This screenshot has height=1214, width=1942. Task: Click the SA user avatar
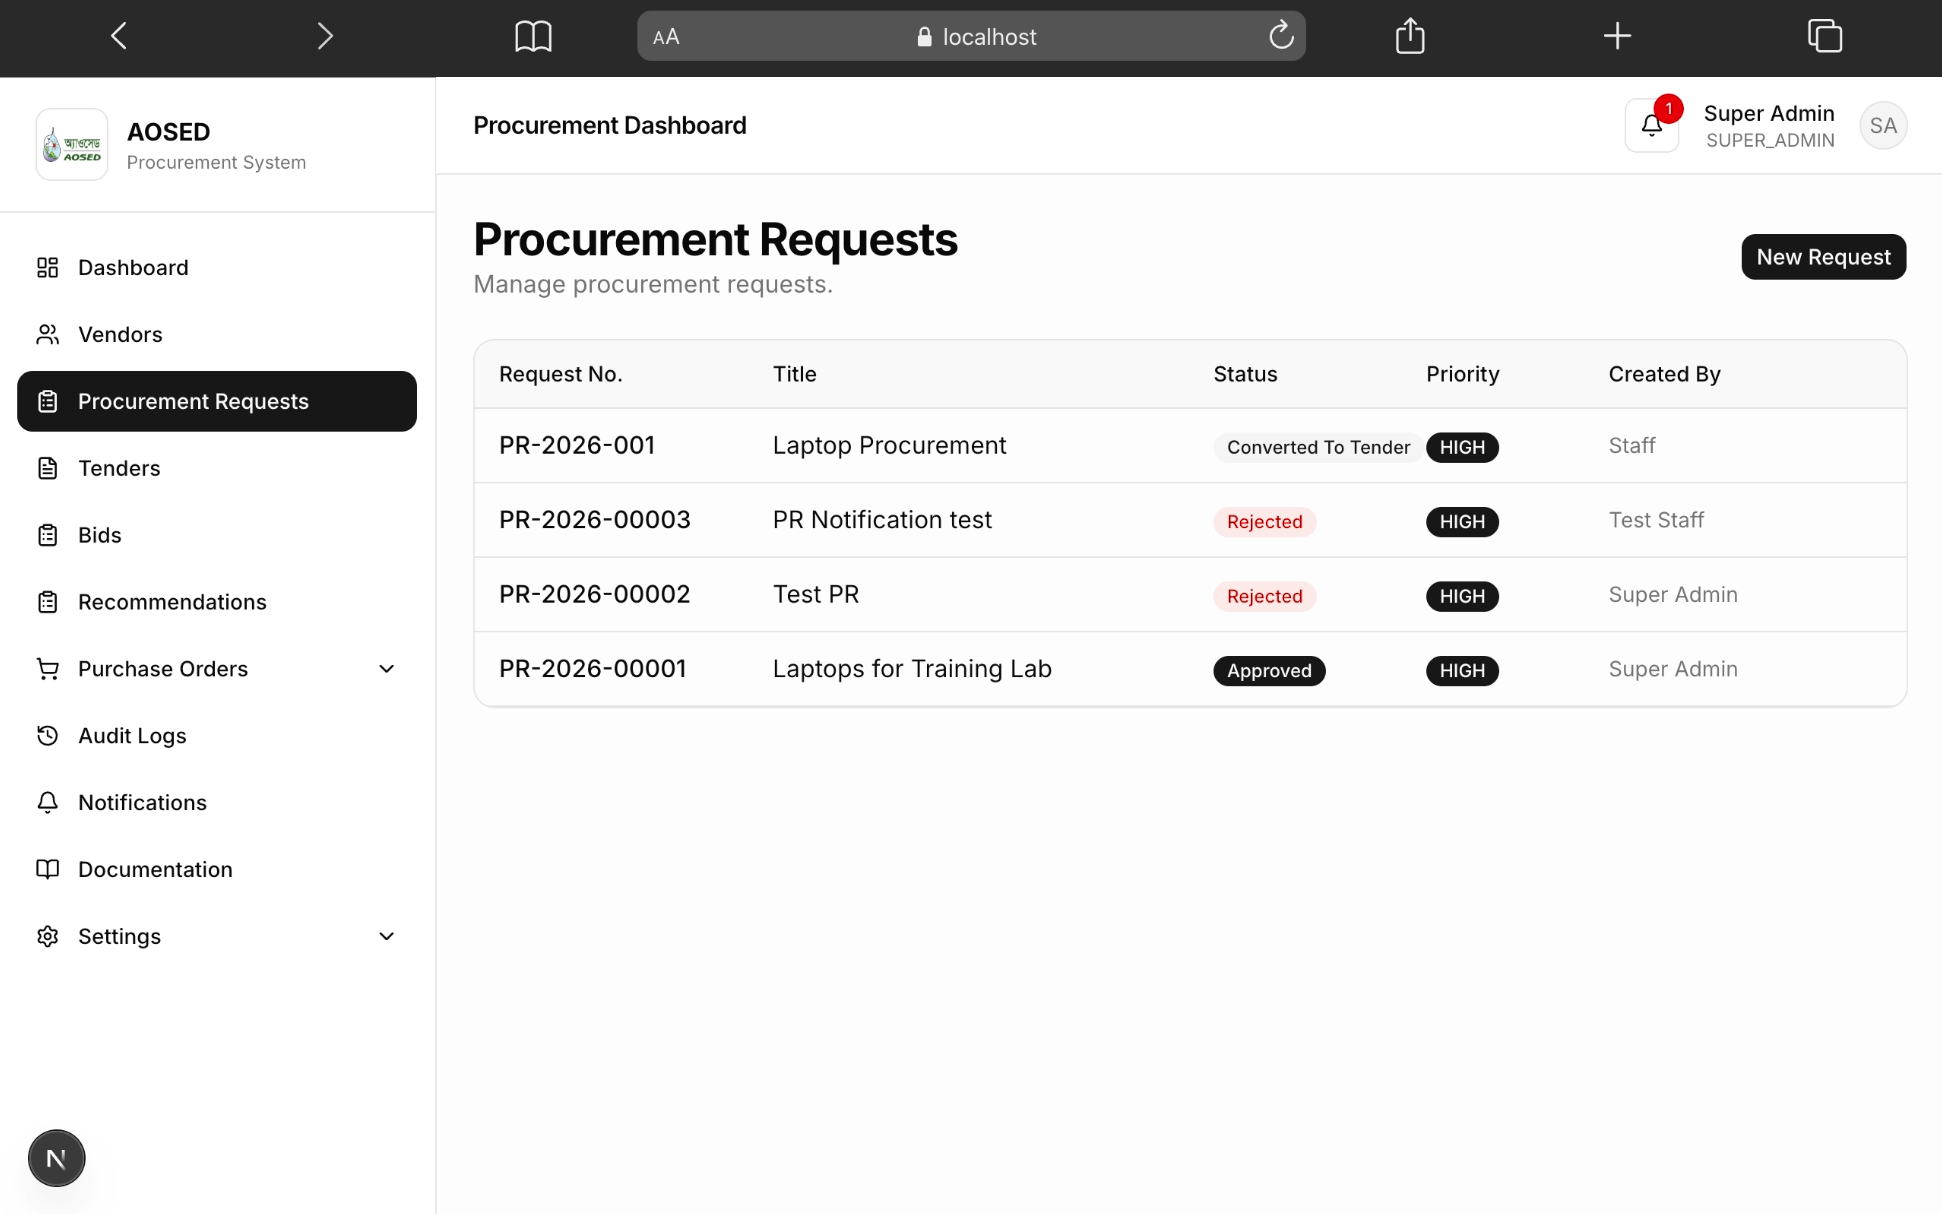pos(1883,126)
